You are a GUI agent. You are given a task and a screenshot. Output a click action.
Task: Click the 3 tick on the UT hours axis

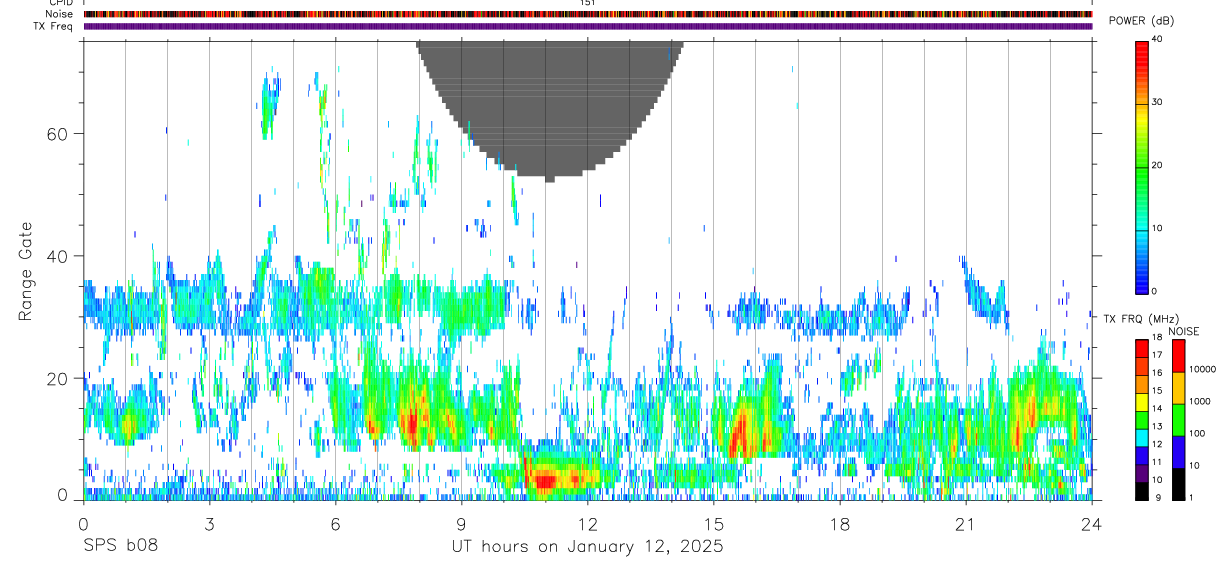tap(209, 524)
